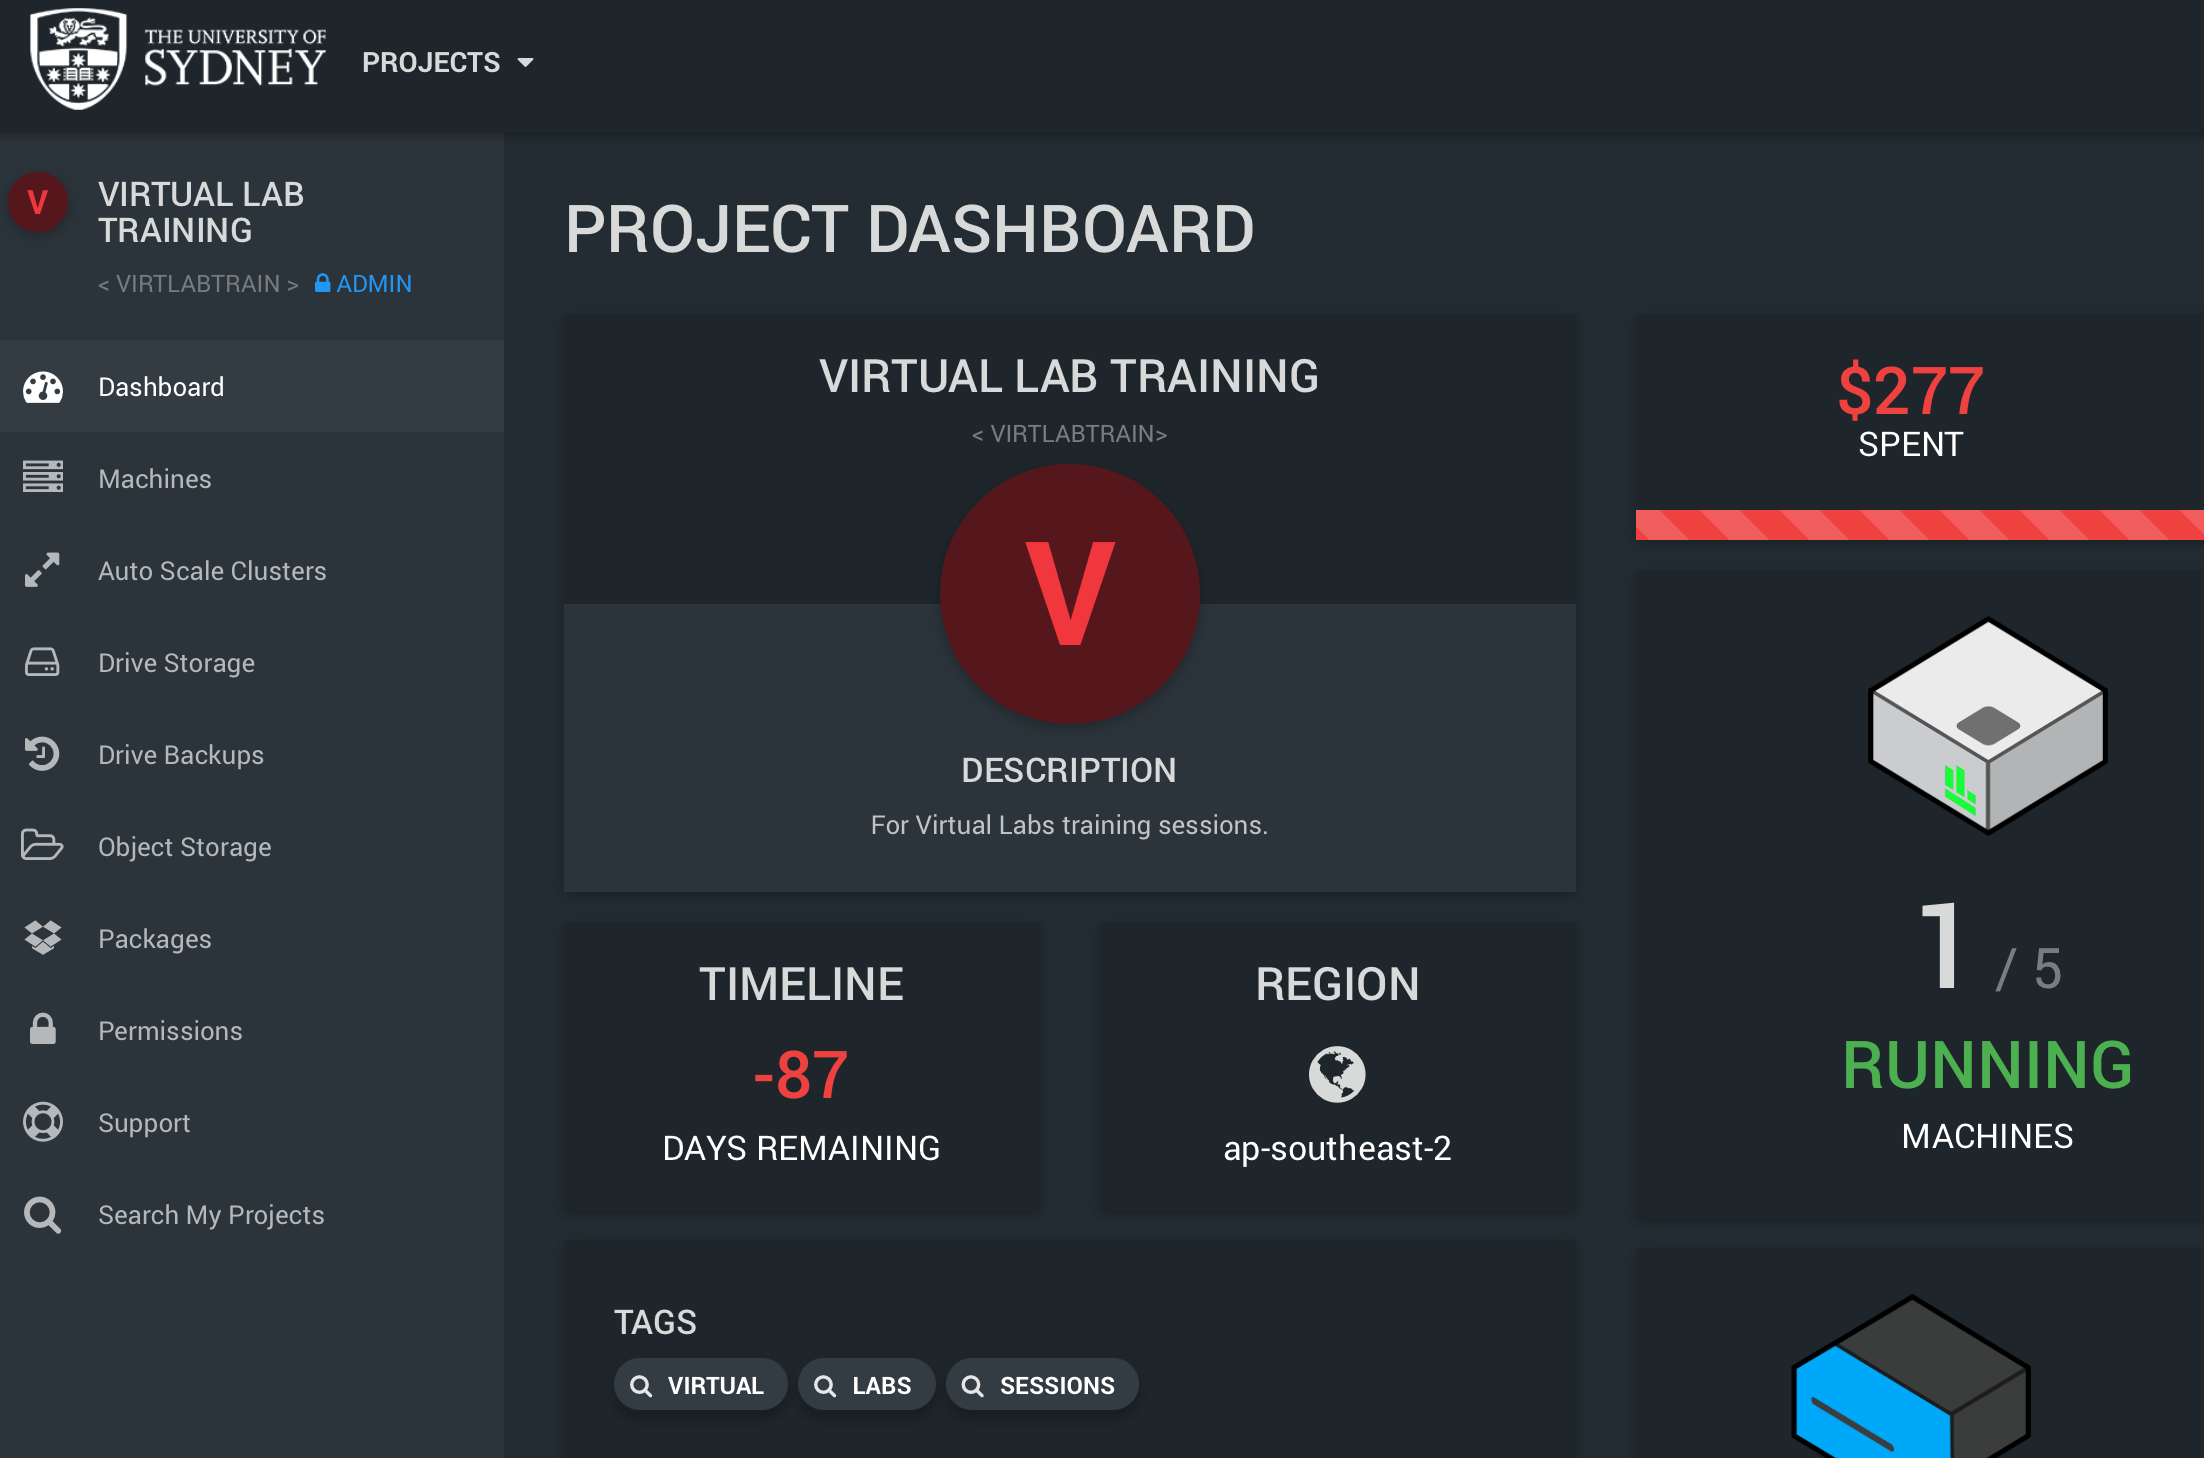The image size is (2204, 1458).
Task: Click the '< VIRTLABTRAIN>' code in the card
Action: pyautogui.click(x=1069, y=434)
